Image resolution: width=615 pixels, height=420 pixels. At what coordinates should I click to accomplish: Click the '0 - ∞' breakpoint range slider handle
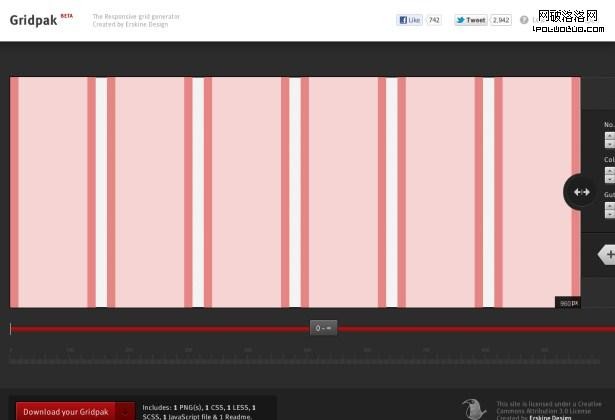point(323,328)
